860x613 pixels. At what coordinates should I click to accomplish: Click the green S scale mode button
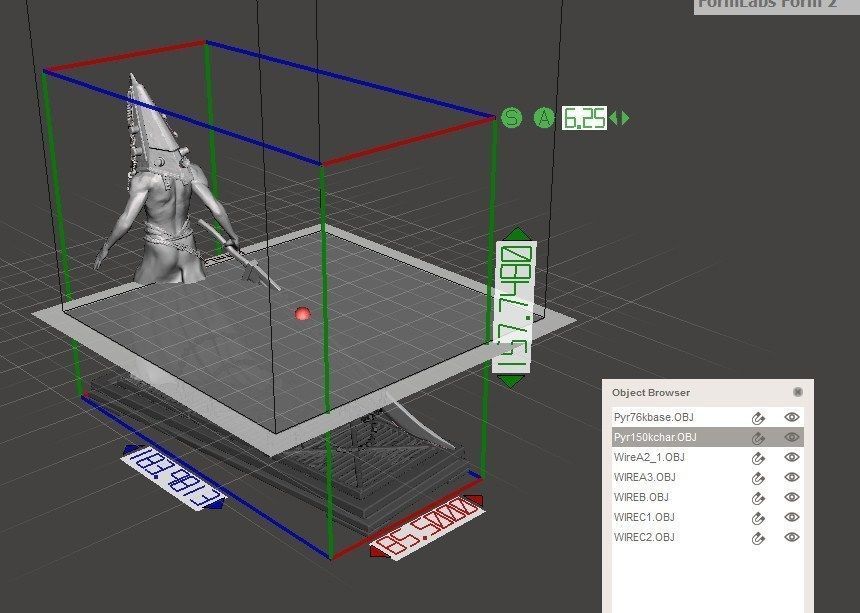pyautogui.click(x=512, y=118)
